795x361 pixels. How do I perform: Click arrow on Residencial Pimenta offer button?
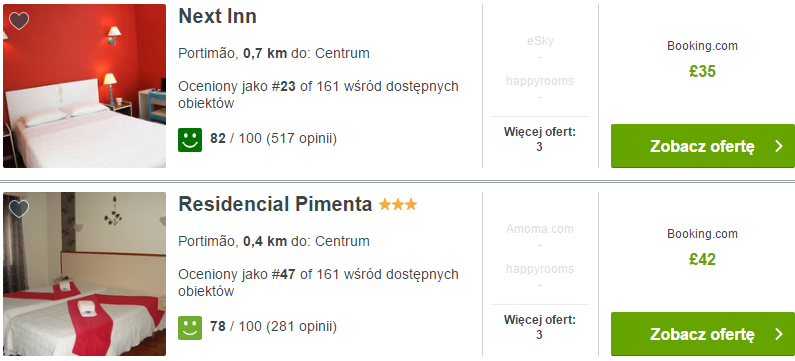779,334
